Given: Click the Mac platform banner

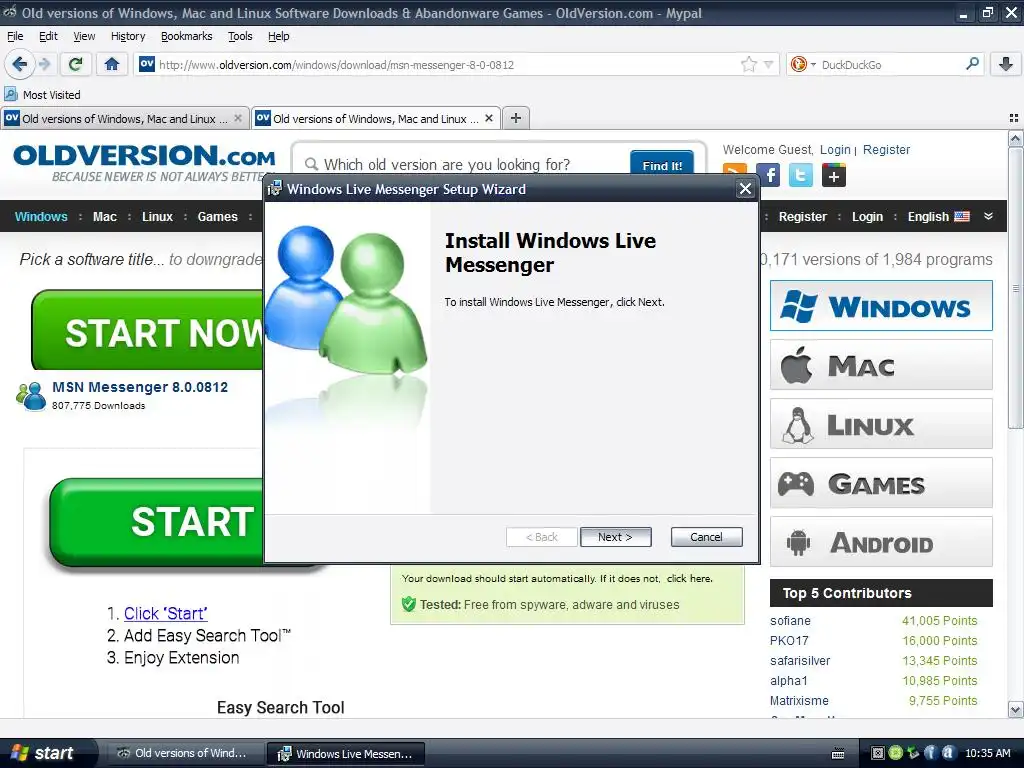Looking at the screenshot, I should pos(881,364).
